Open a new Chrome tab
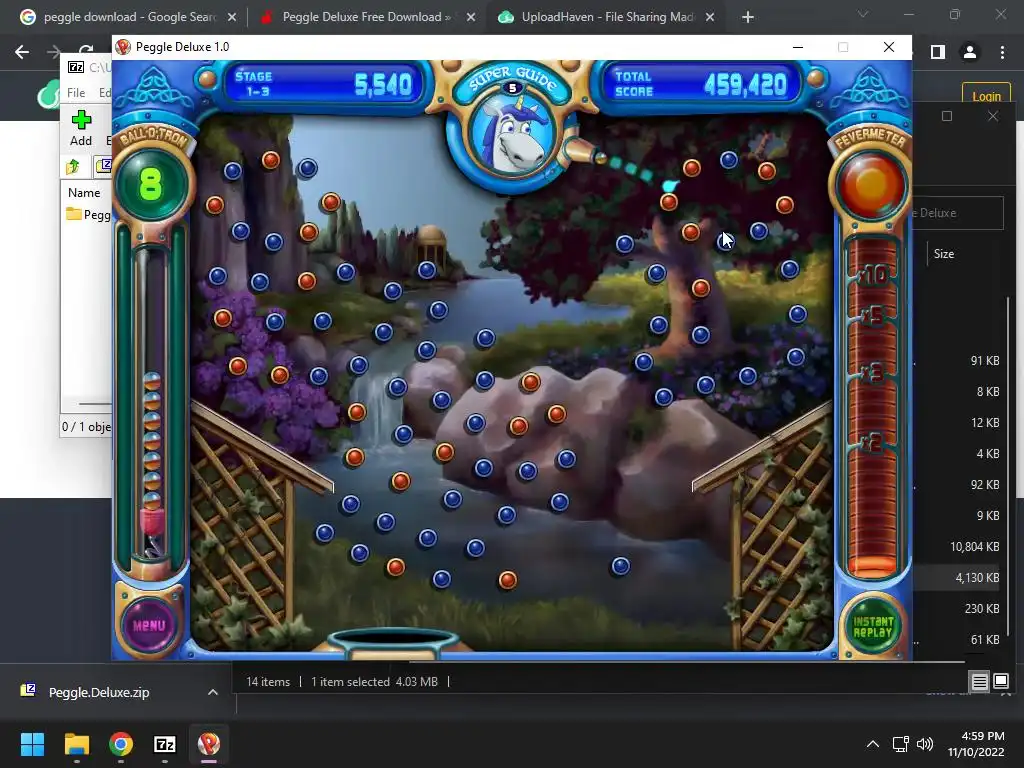The width and height of the screenshot is (1024, 768). pyautogui.click(x=748, y=18)
